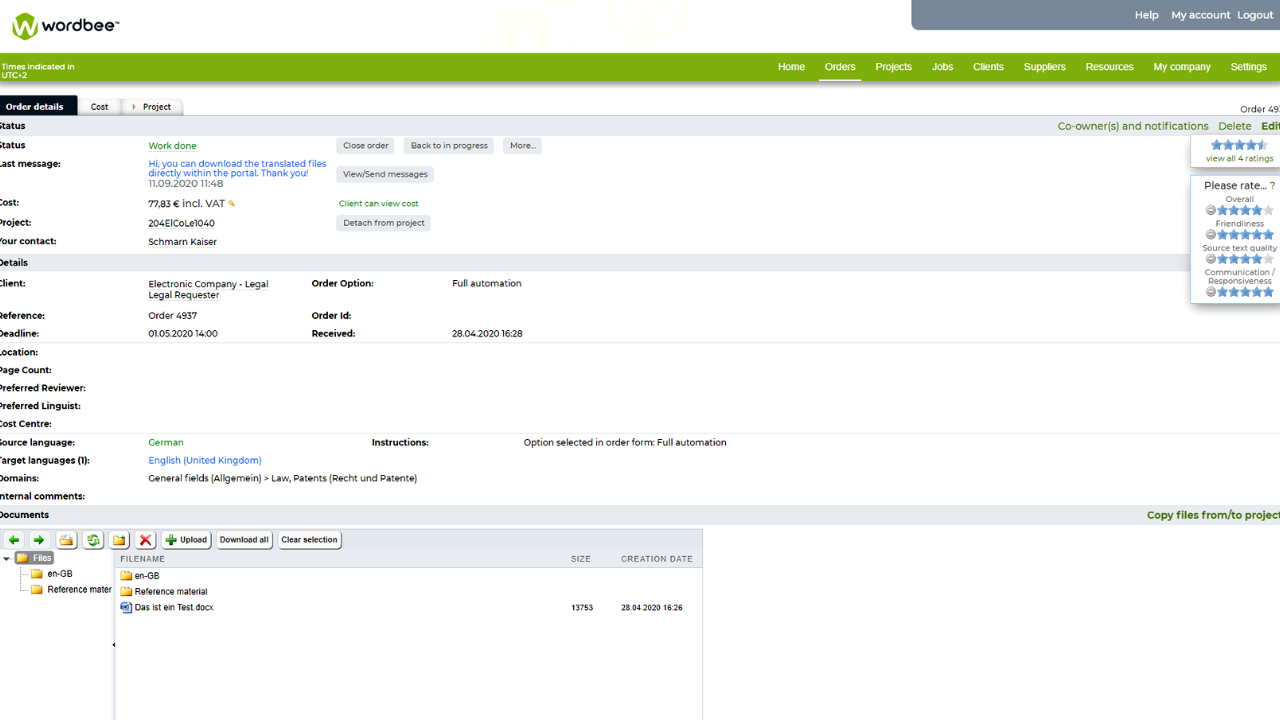Open the More... status options
The image size is (1280, 720).
(x=522, y=146)
